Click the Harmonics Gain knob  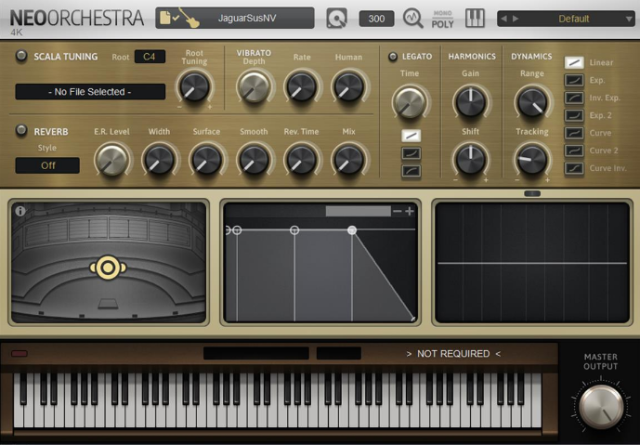coord(470,102)
